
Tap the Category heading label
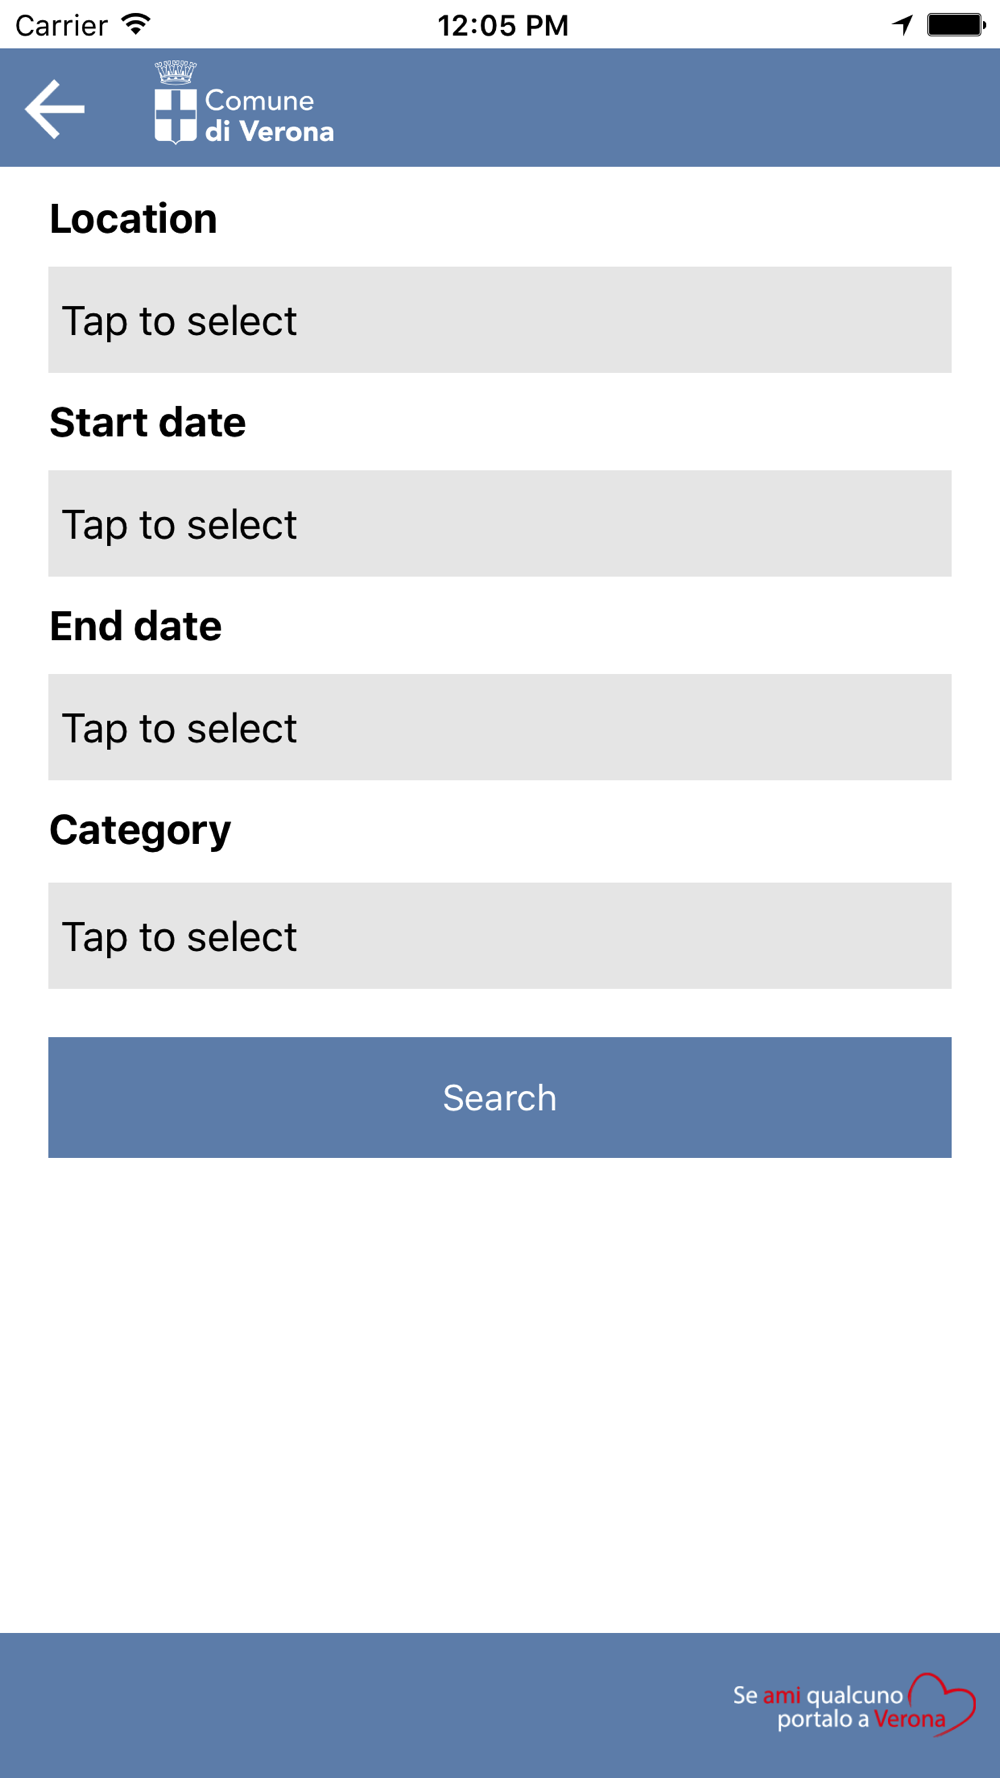click(140, 831)
